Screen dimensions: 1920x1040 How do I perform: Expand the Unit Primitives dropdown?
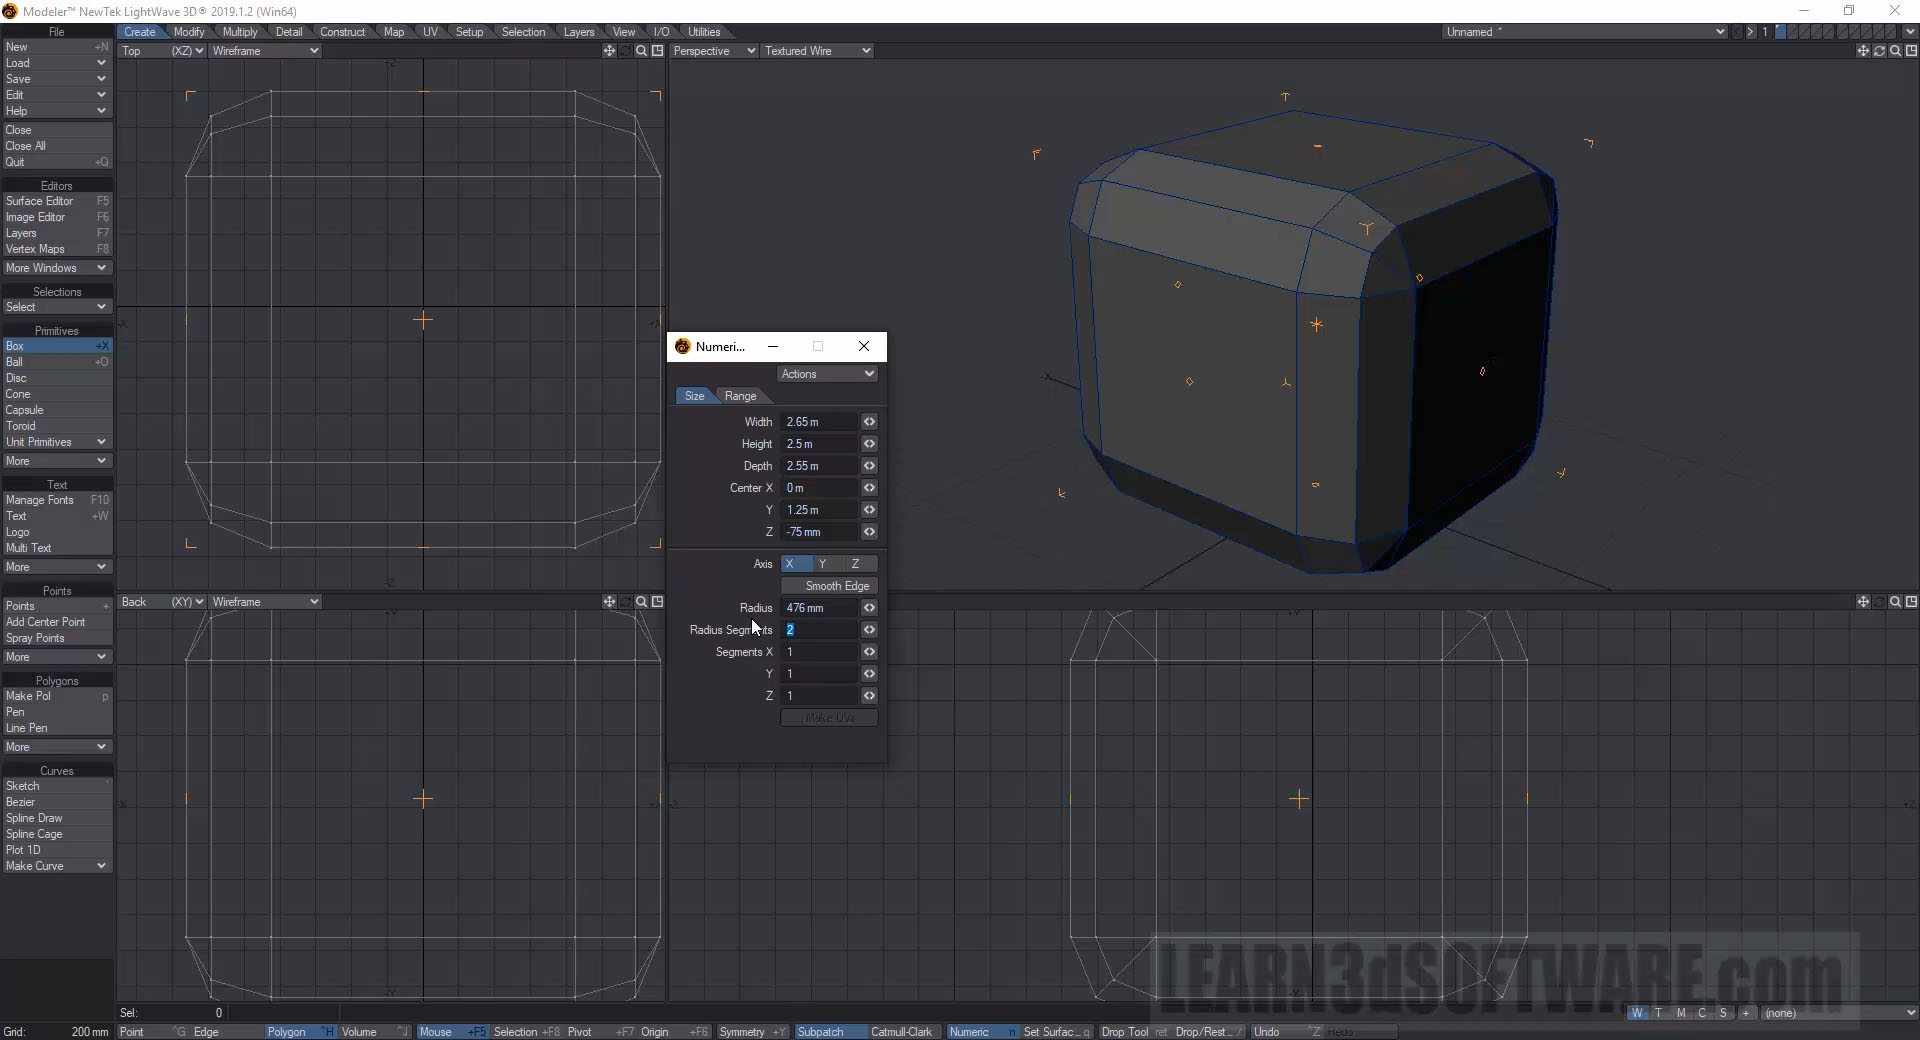56,442
